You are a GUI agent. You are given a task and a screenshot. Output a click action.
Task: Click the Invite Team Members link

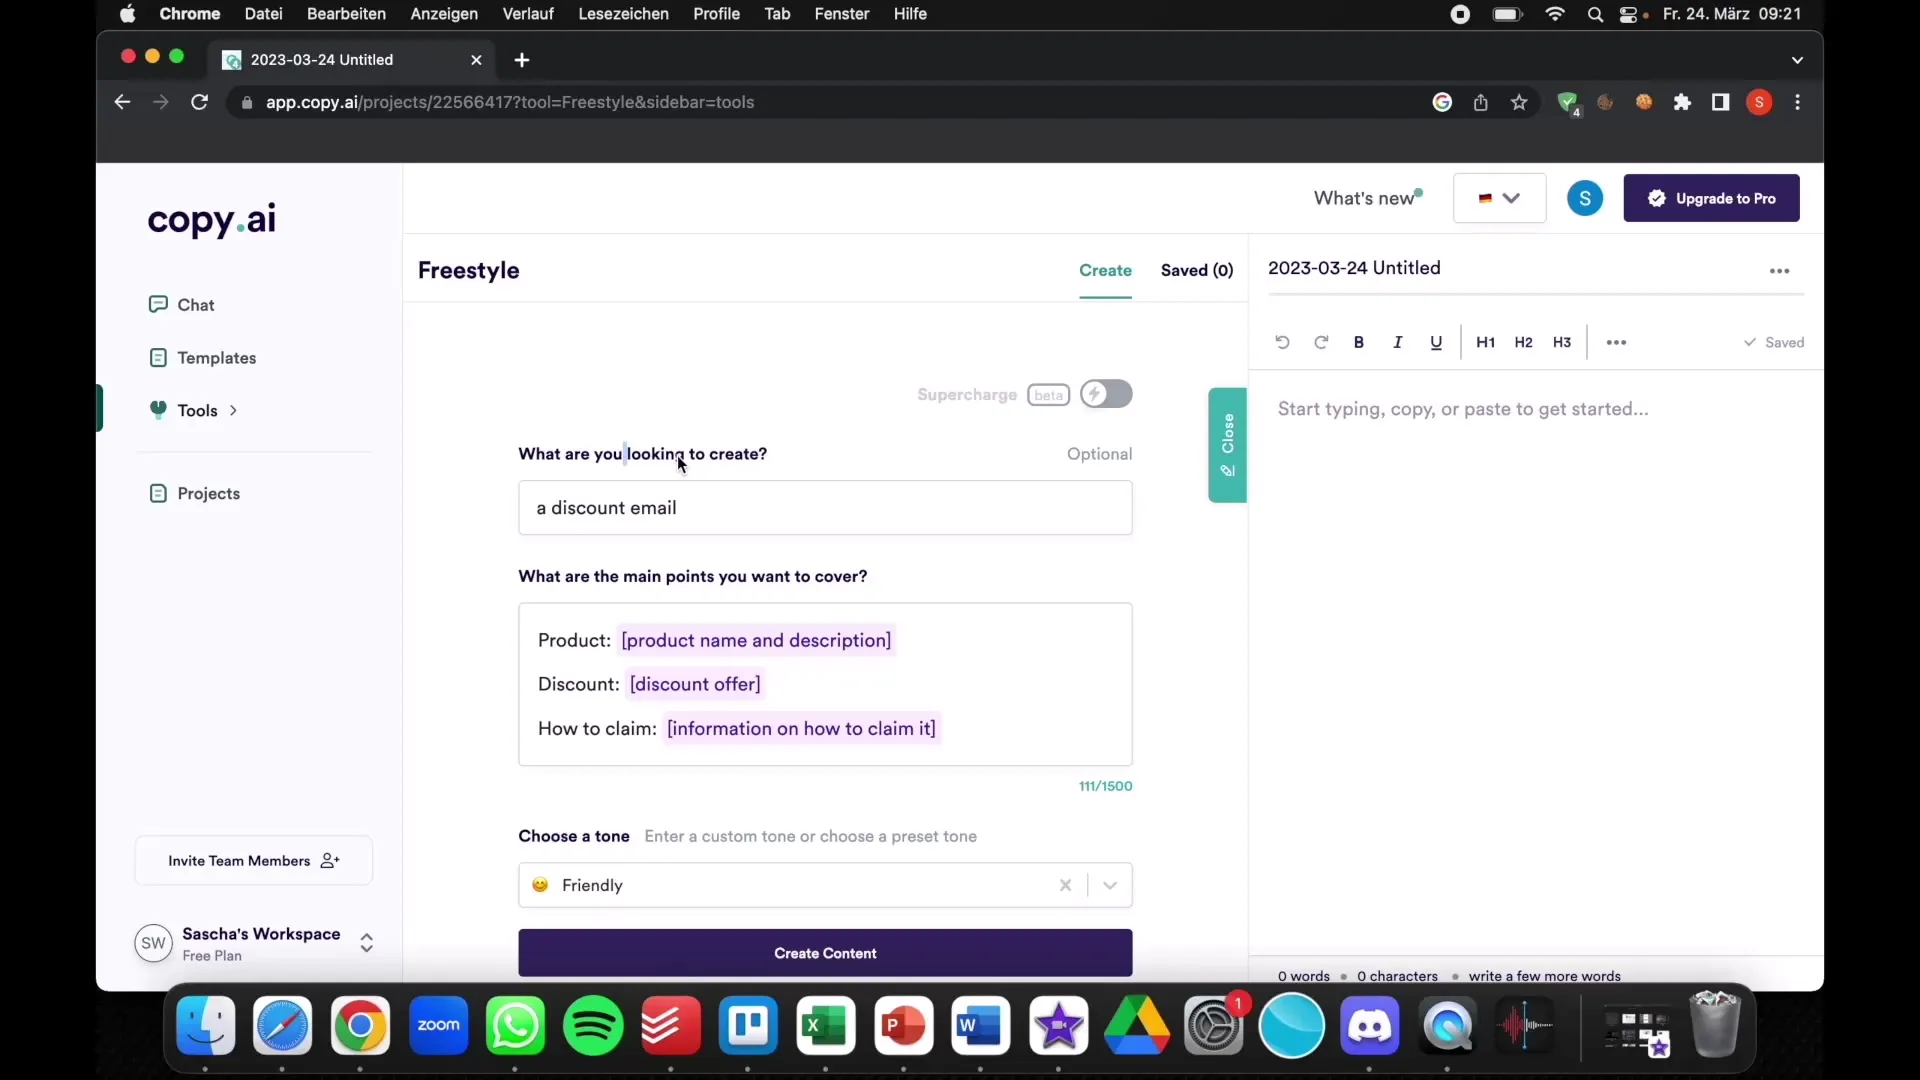pos(253,860)
